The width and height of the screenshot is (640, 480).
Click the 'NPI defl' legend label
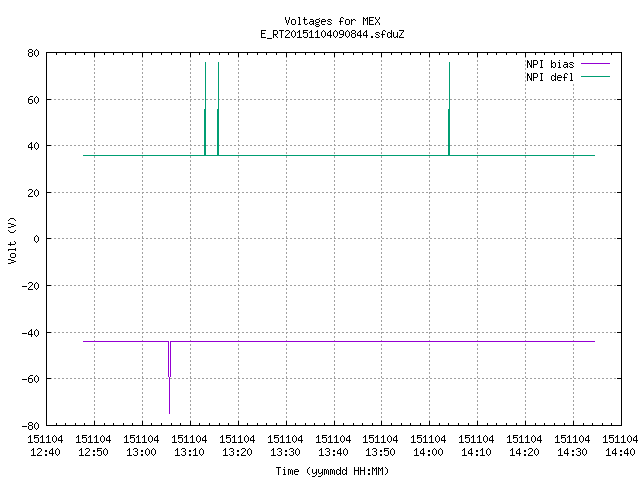[550, 77]
